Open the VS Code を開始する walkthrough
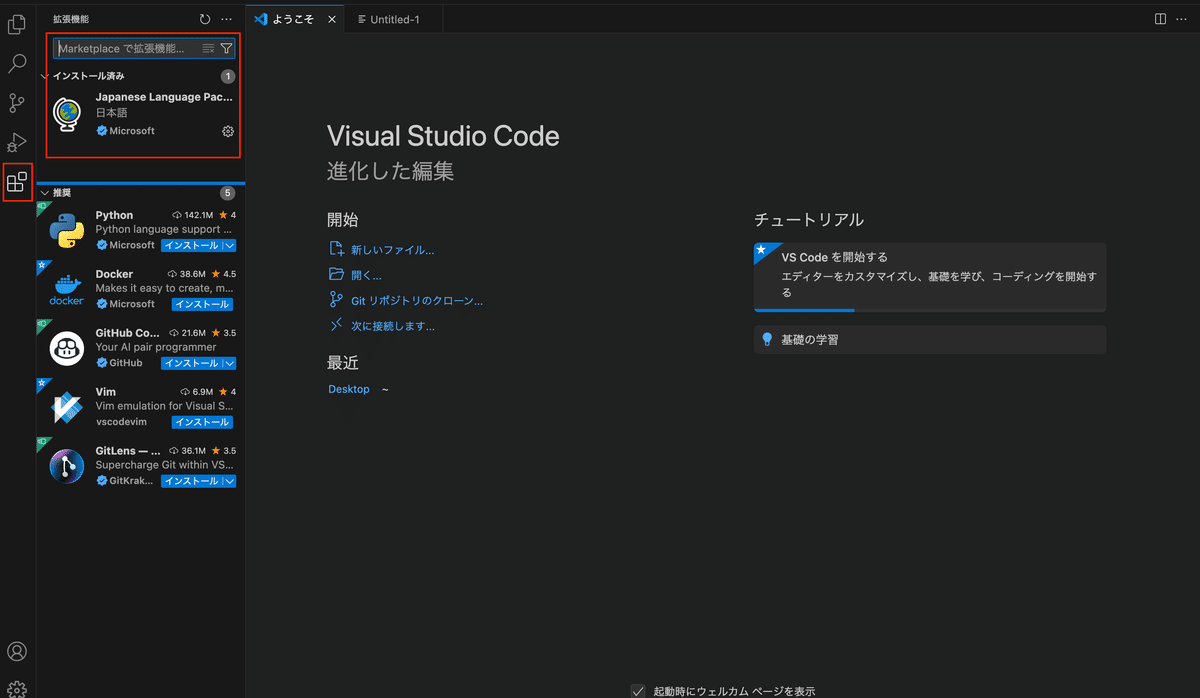The height and width of the screenshot is (698, 1200). [x=930, y=275]
